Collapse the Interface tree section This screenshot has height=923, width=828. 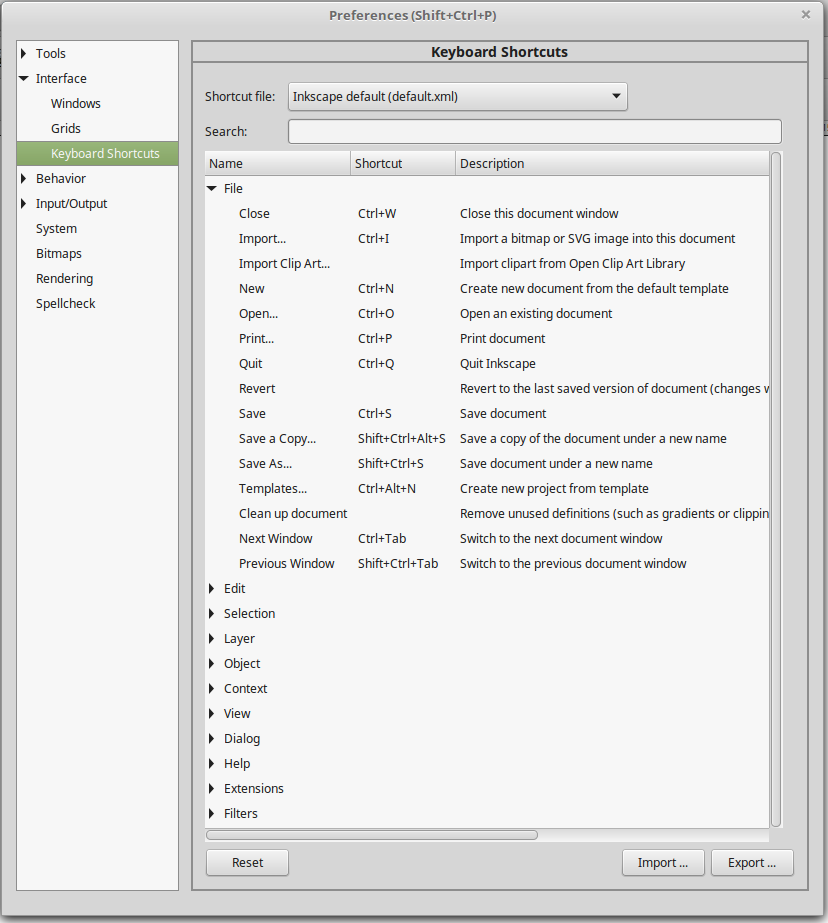coord(24,79)
